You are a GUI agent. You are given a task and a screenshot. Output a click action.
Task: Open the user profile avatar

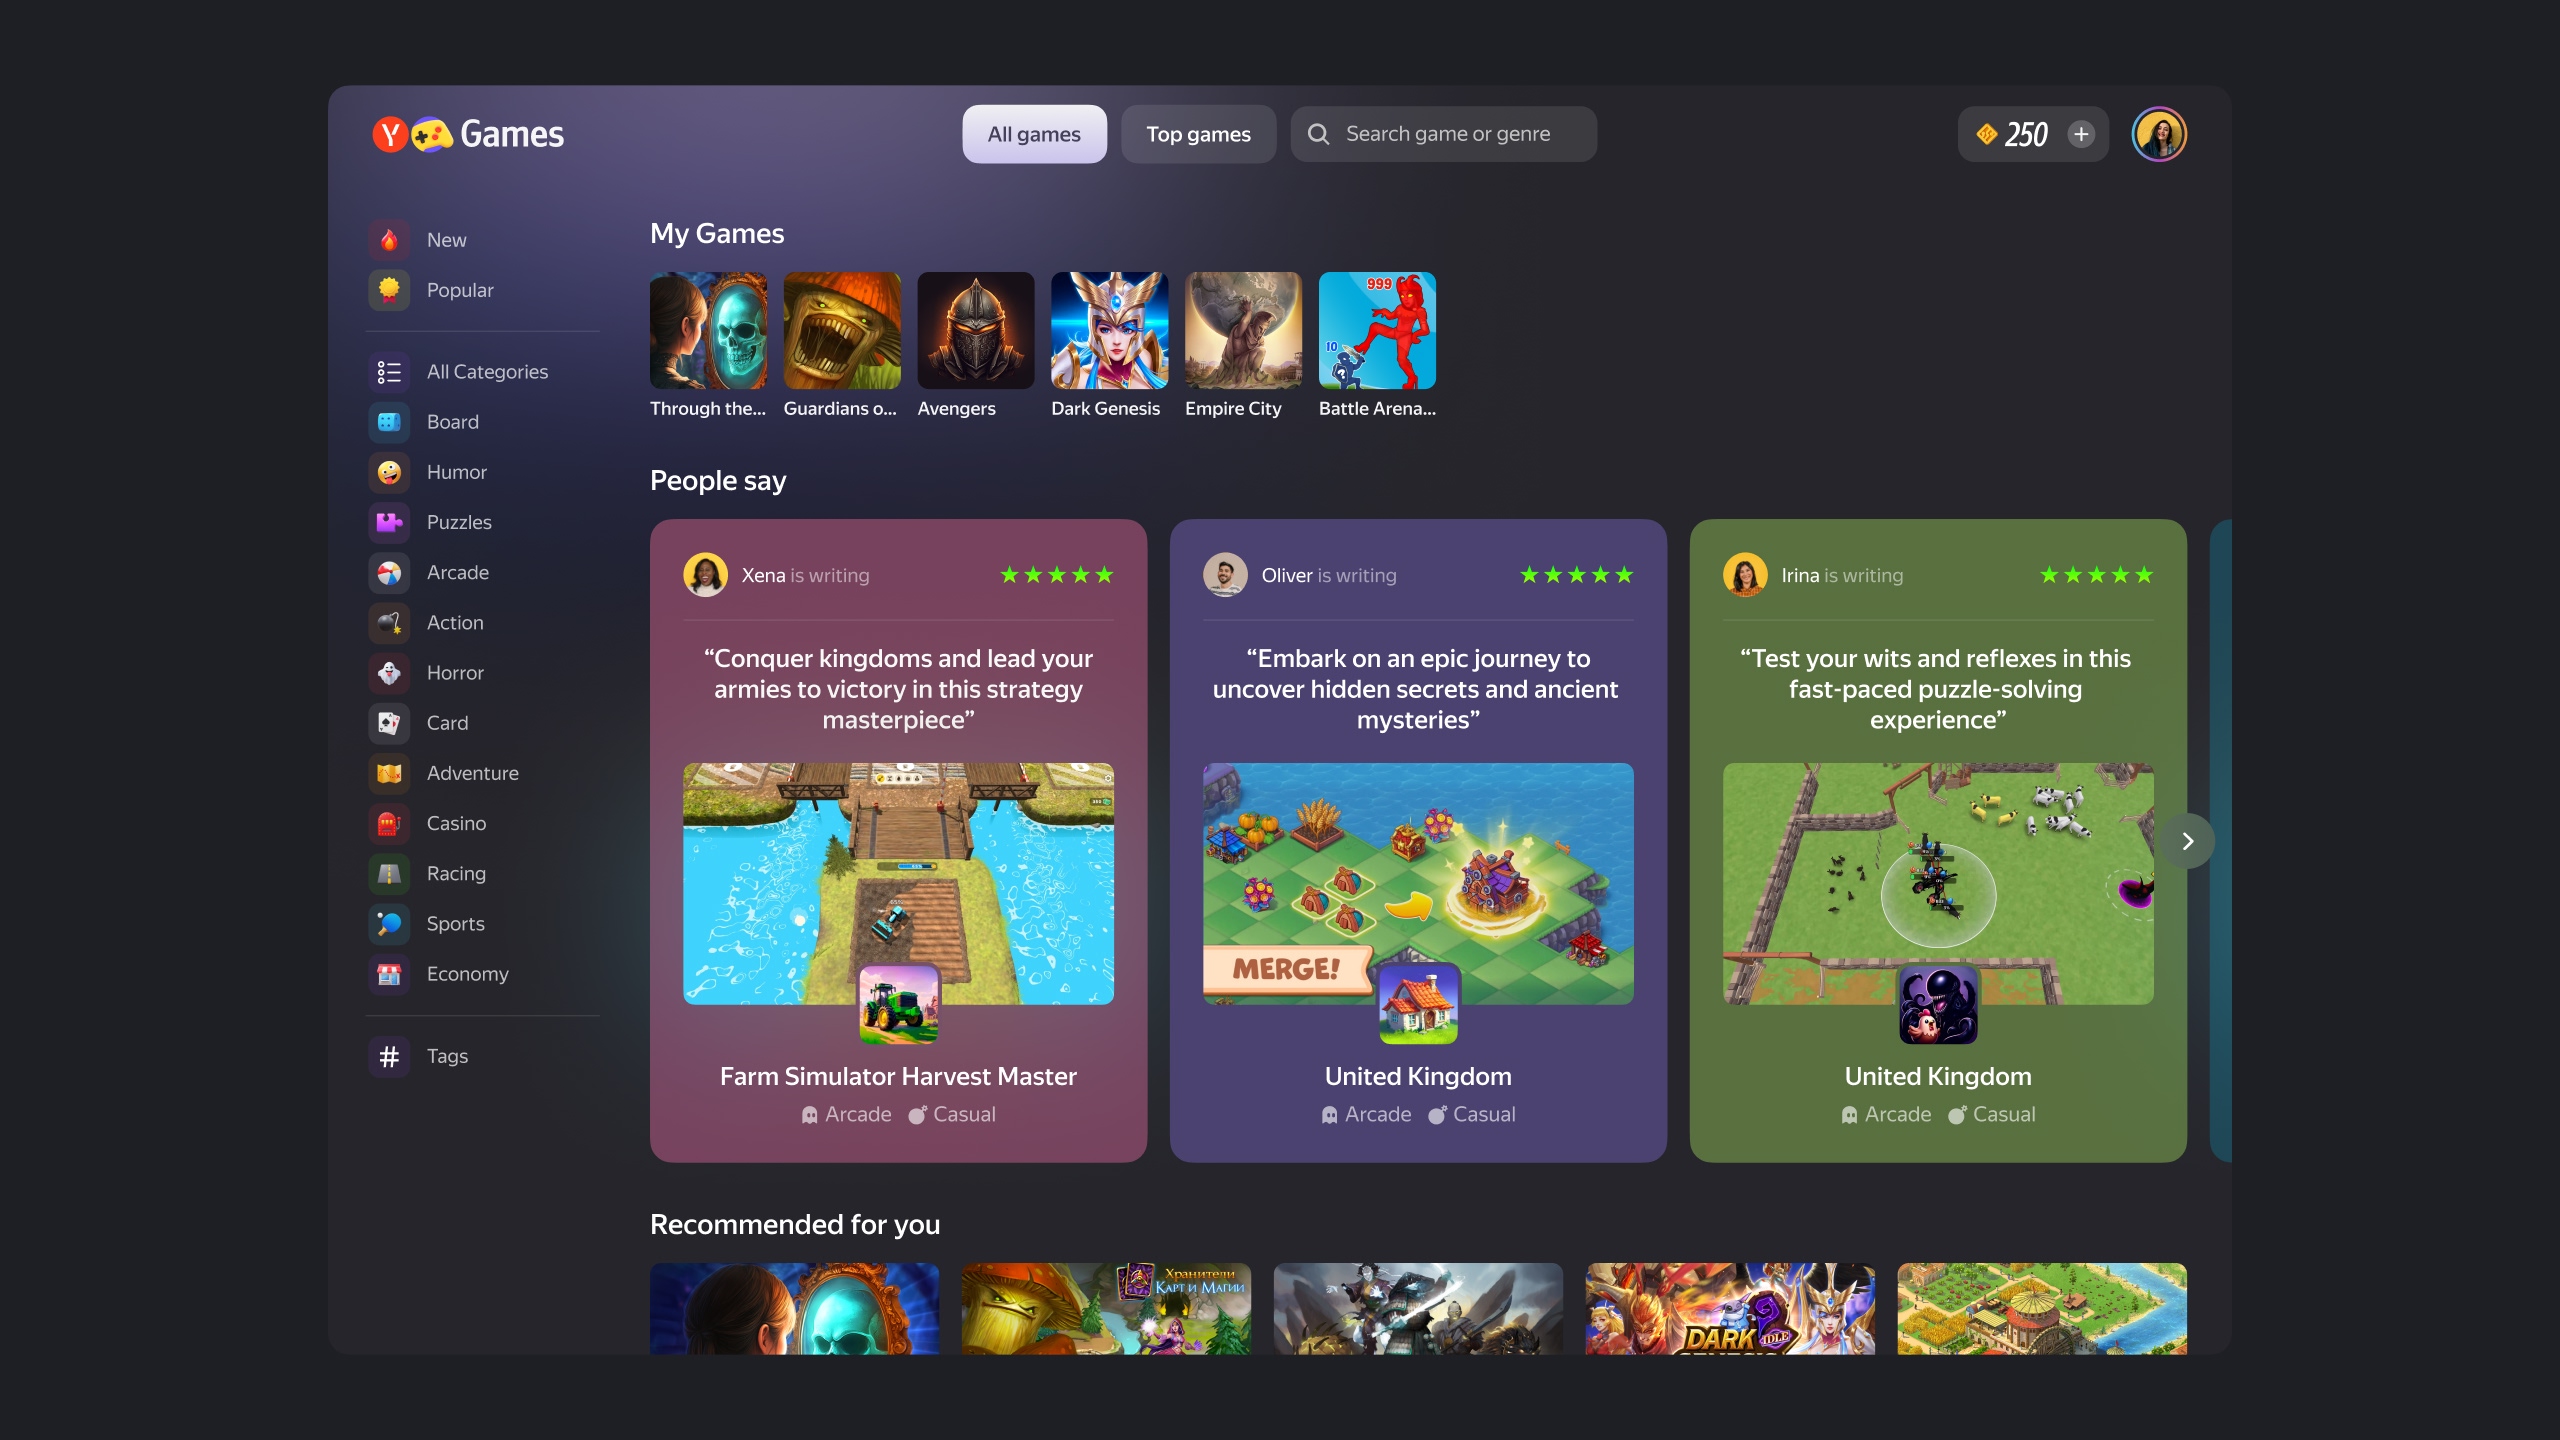click(x=2159, y=134)
